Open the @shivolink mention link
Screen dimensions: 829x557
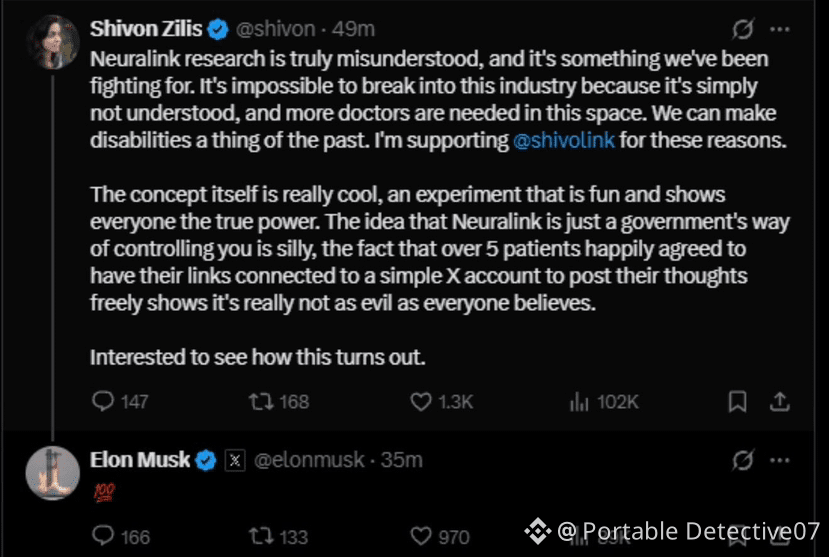(564, 141)
